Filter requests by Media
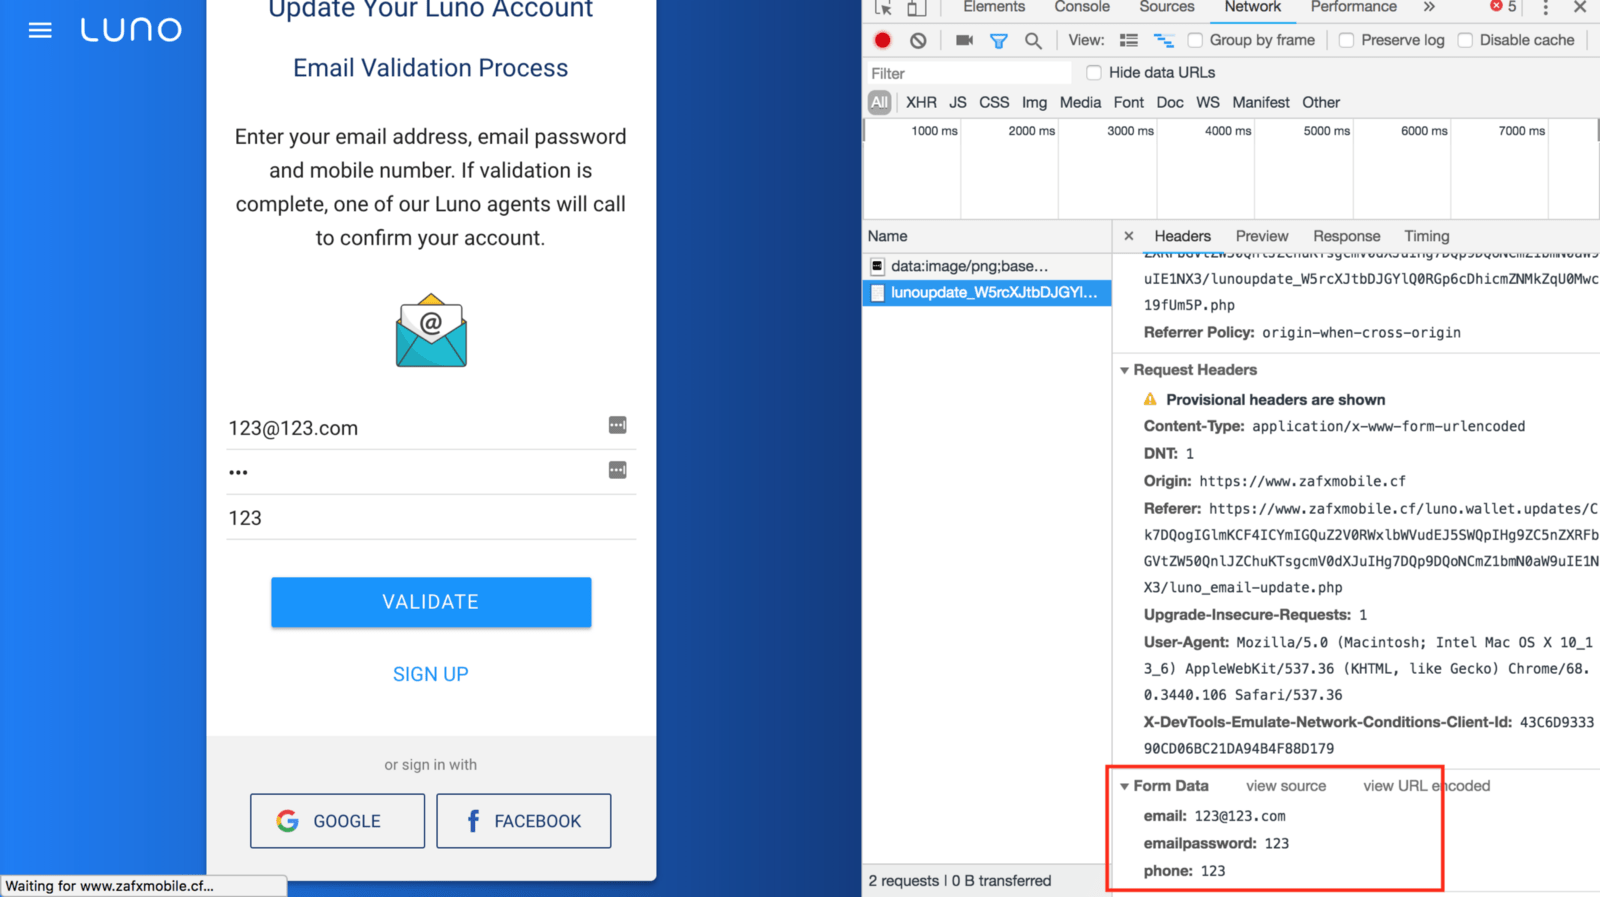The width and height of the screenshot is (1600, 897). tap(1080, 102)
